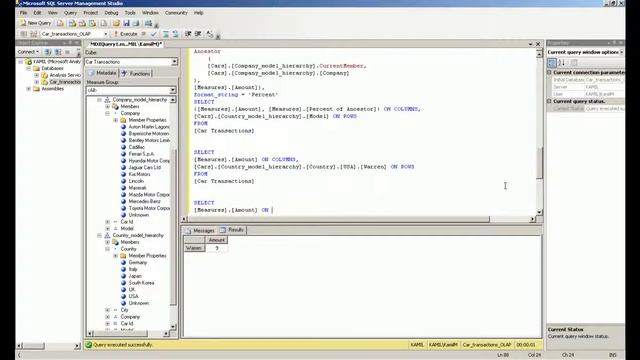The width and height of the screenshot is (640, 360).
Task: Click the Analysis Services MDX Query icon
Action: (x=72, y=23)
